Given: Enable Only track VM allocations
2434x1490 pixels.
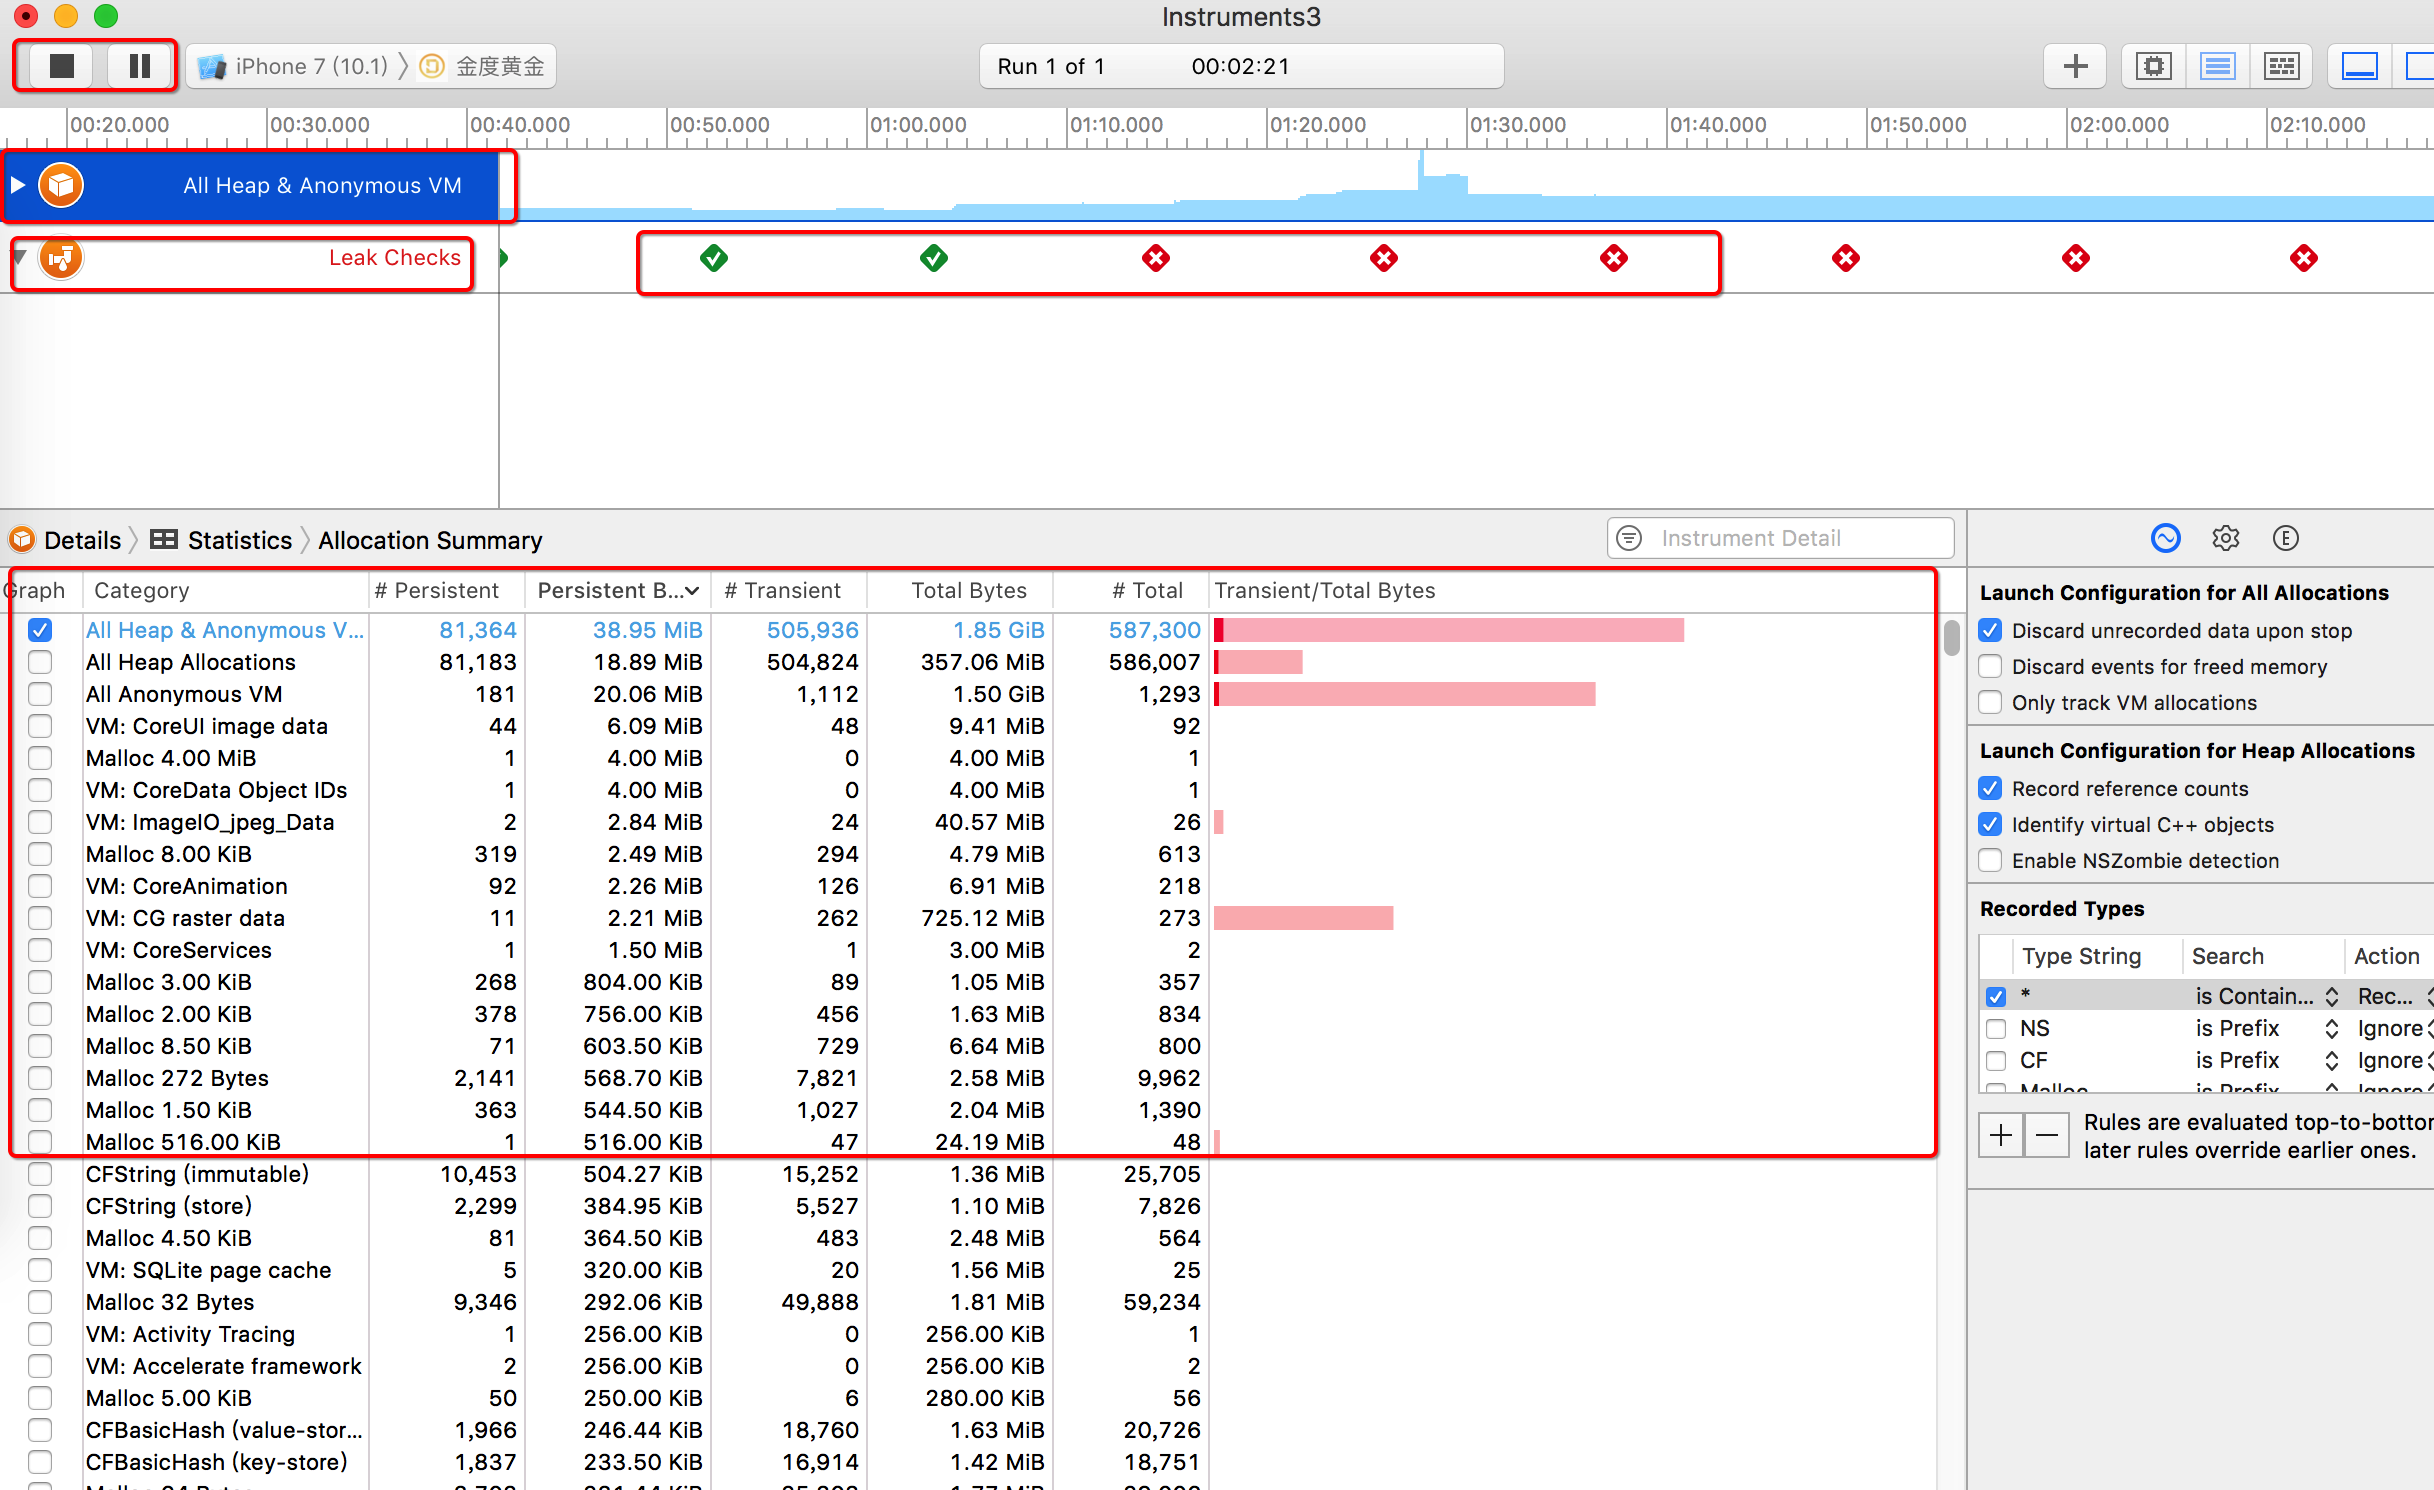Looking at the screenshot, I should coord(1990,702).
